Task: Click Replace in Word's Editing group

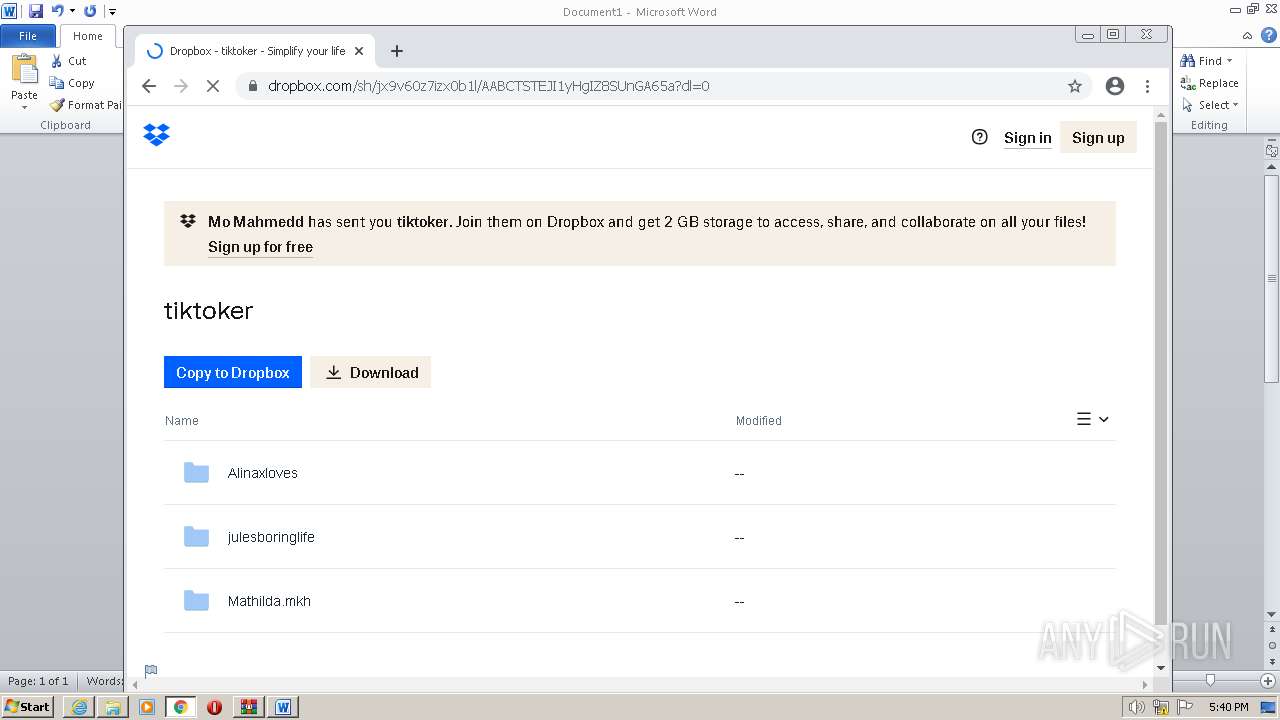Action: pos(1210,83)
